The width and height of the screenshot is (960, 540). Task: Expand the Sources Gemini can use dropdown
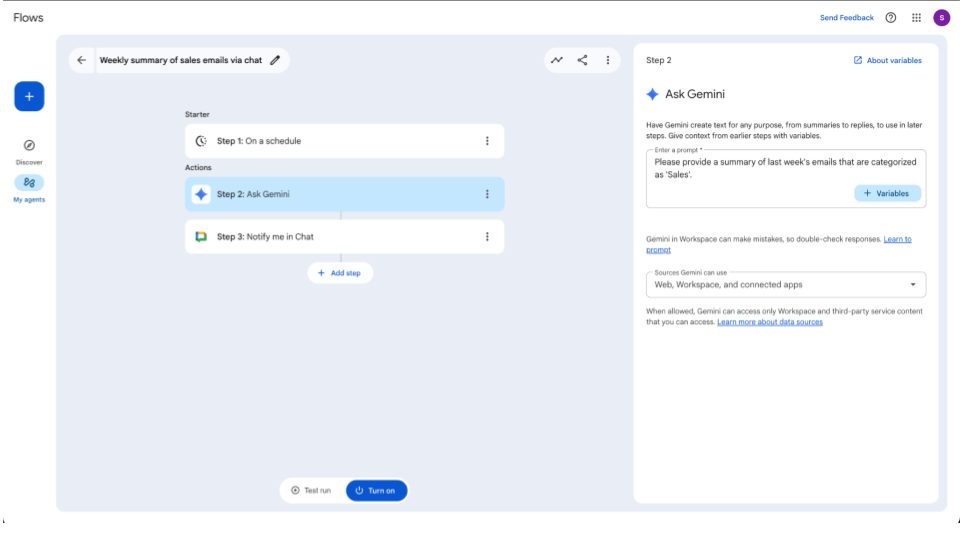tap(785, 284)
